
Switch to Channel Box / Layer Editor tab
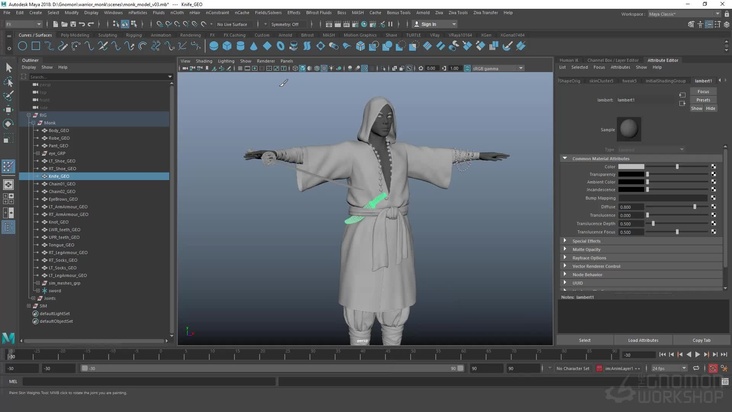pyautogui.click(x=613, y=60)
